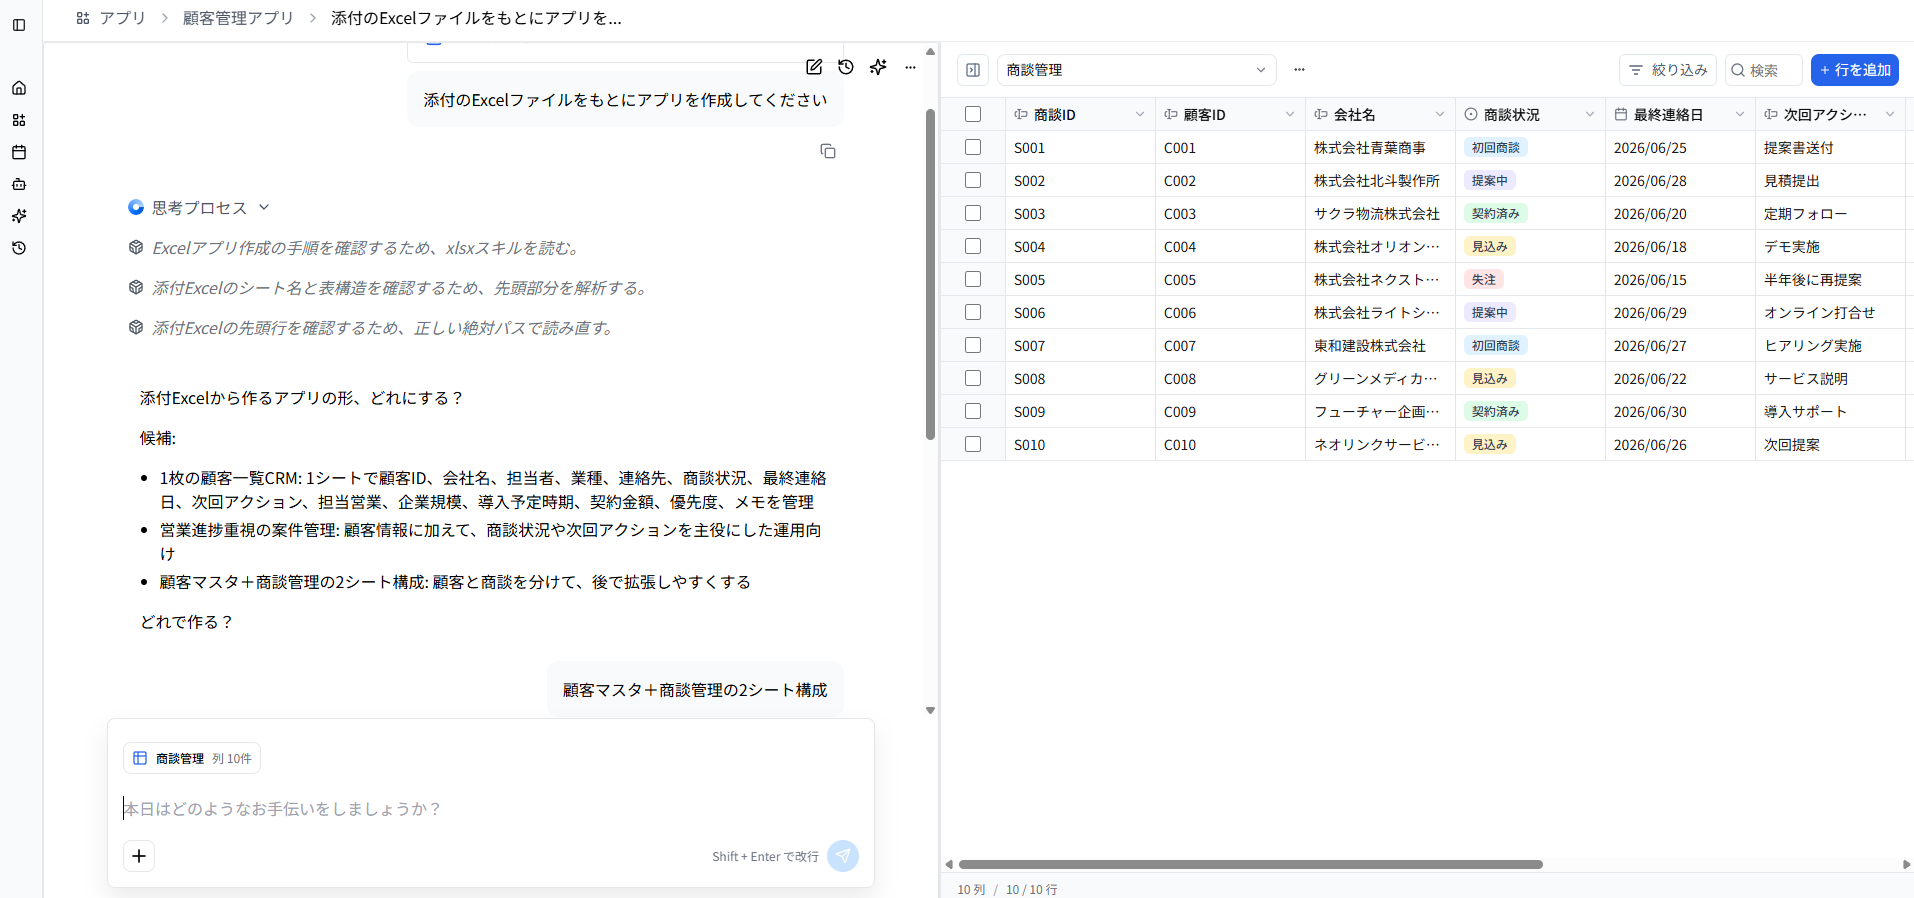The height and width of the screenshot is (898, 1914).
Task: Check the row S007 checkbox
Action: [x=973, y=345]
